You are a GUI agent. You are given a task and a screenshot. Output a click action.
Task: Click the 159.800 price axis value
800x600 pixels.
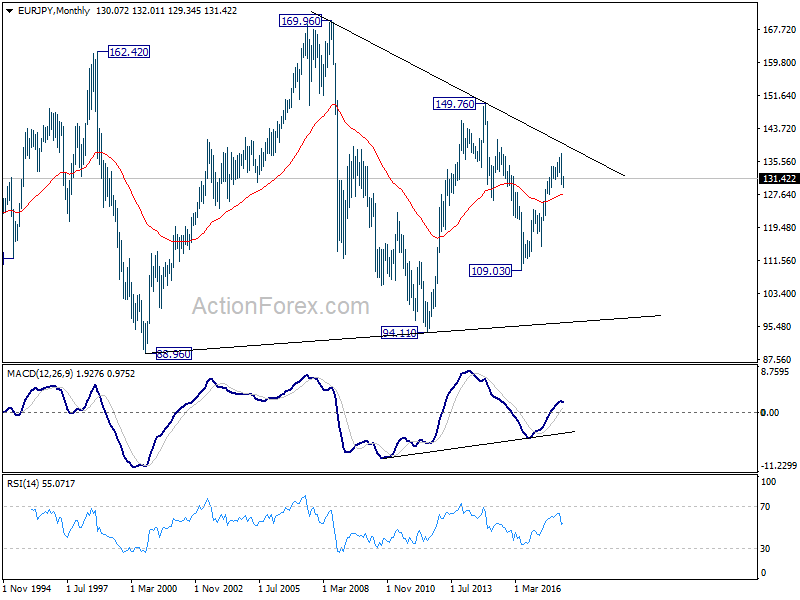pyautogui.click(x=779, y=62)
